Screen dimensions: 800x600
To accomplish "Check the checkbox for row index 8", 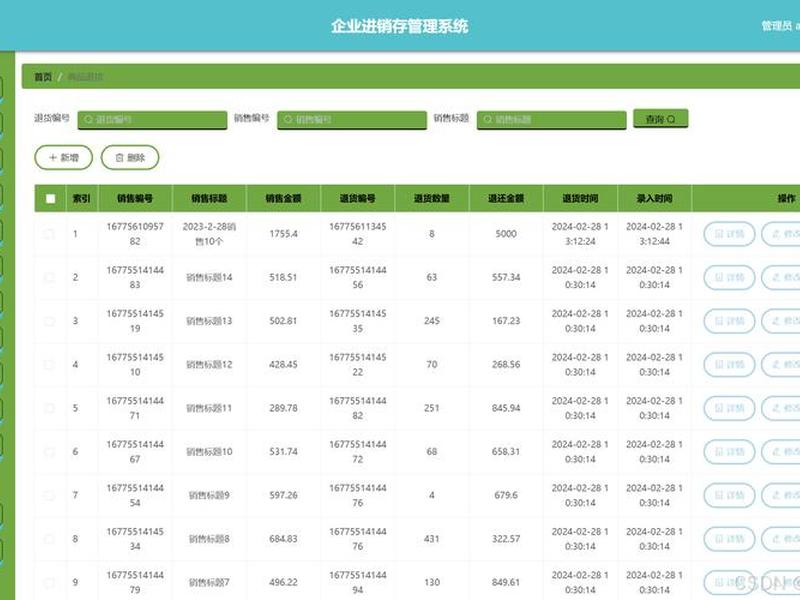I will (x=49, y=539).
